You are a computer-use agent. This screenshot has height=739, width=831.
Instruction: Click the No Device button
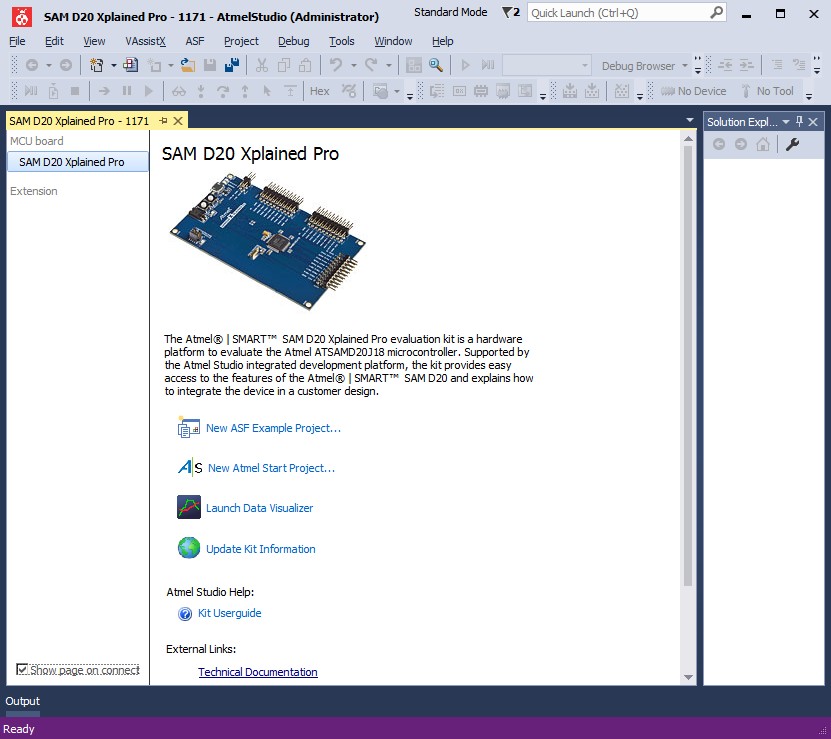[x=693, y=91]
